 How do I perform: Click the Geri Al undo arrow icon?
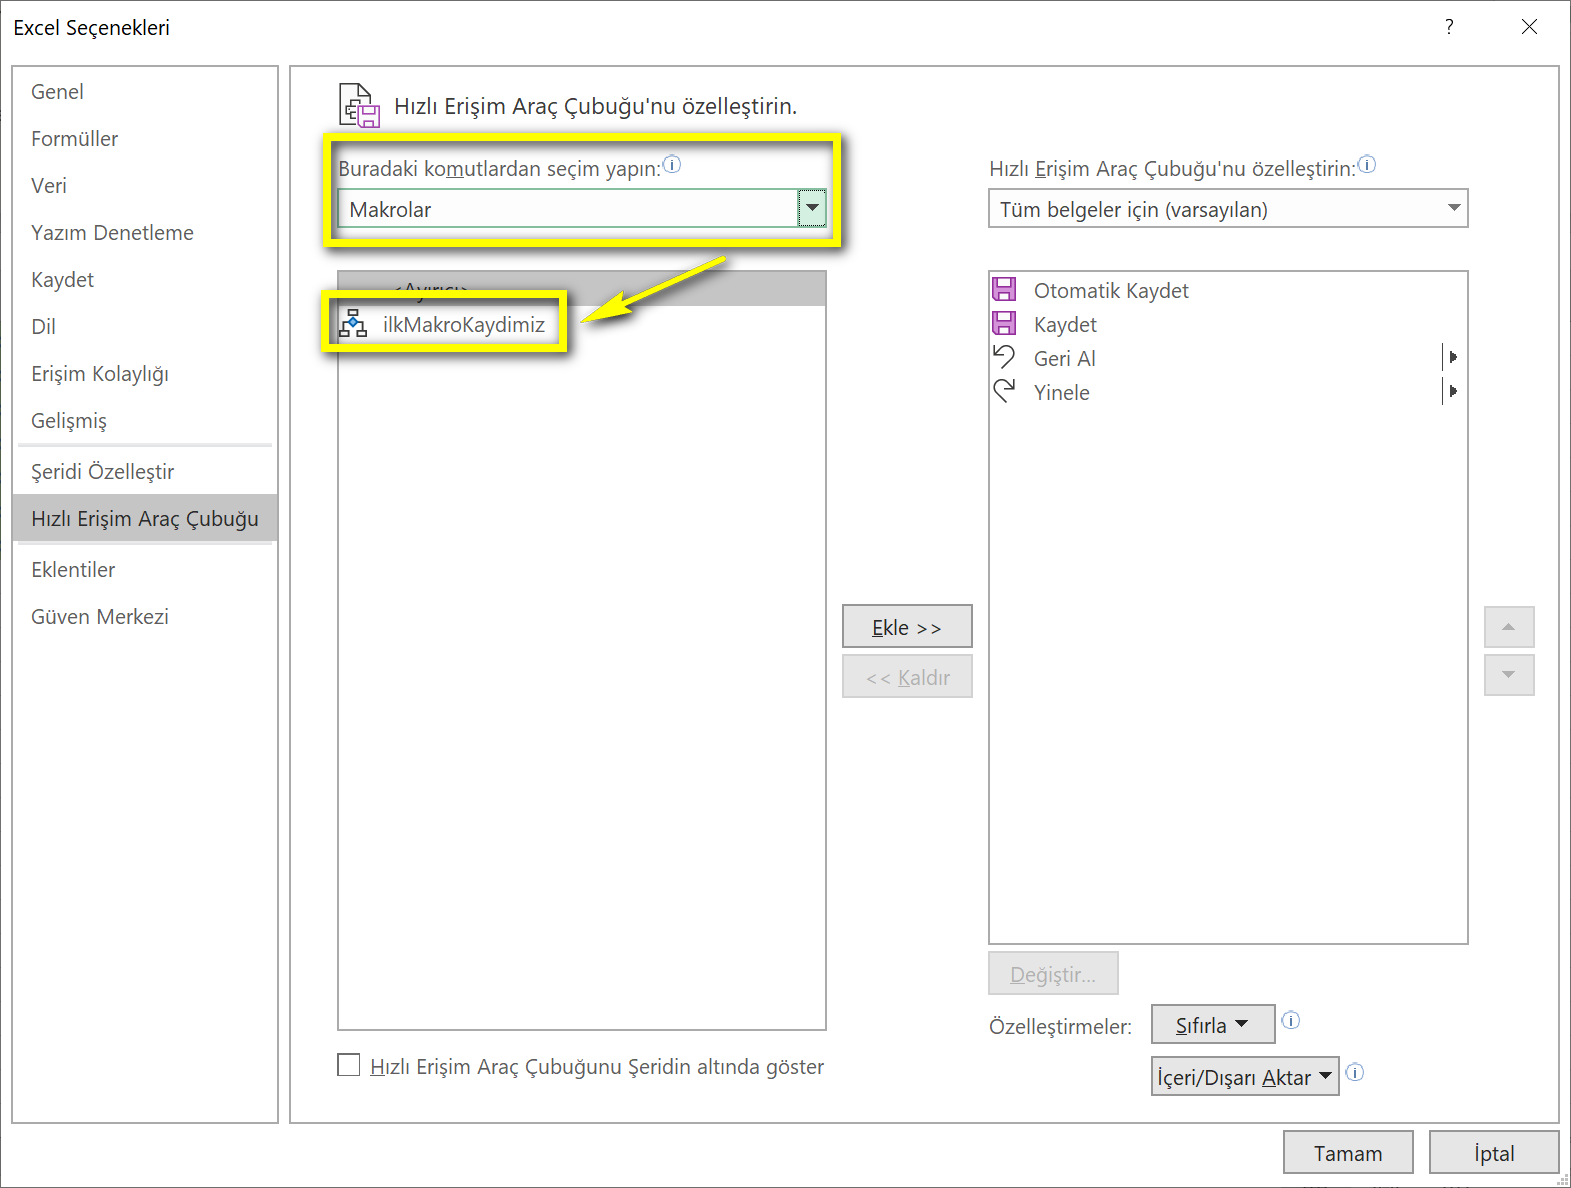pyautogui.click(x=1004, y=356)
